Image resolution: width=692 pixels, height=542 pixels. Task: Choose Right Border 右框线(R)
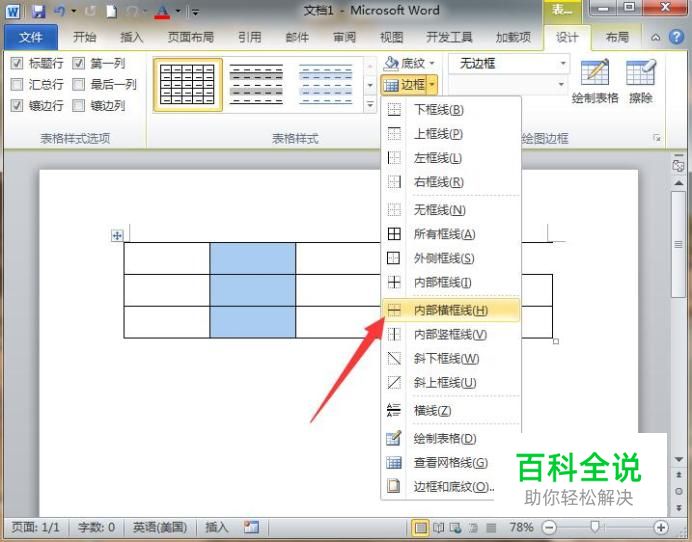pos(451,182)
